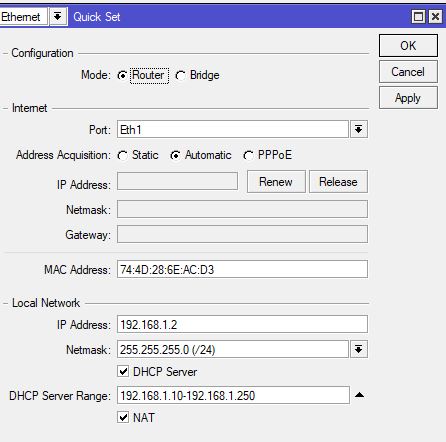Click the MAC Address input field
Viewport: 446px width, 442px height.
pyautogui.click(x=242, y=269)
